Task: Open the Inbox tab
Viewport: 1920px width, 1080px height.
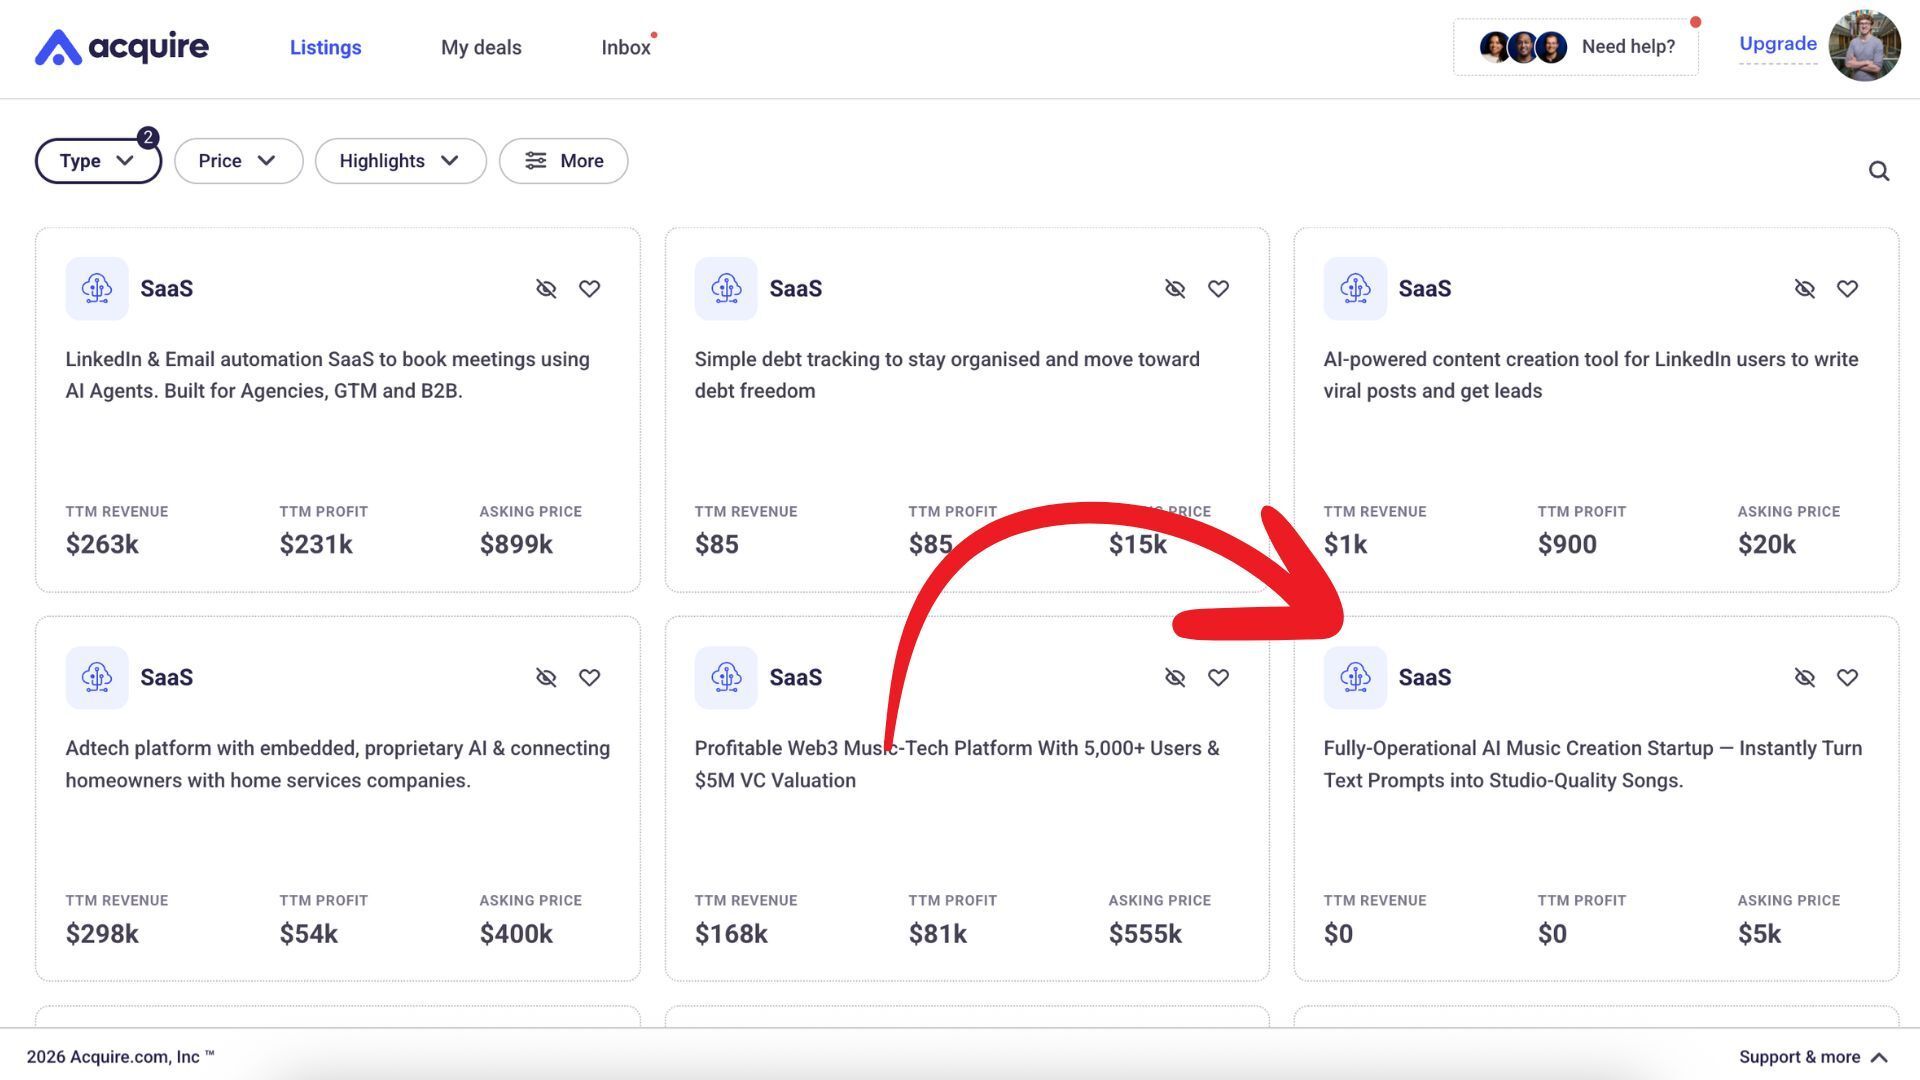Action: point(625,48)
